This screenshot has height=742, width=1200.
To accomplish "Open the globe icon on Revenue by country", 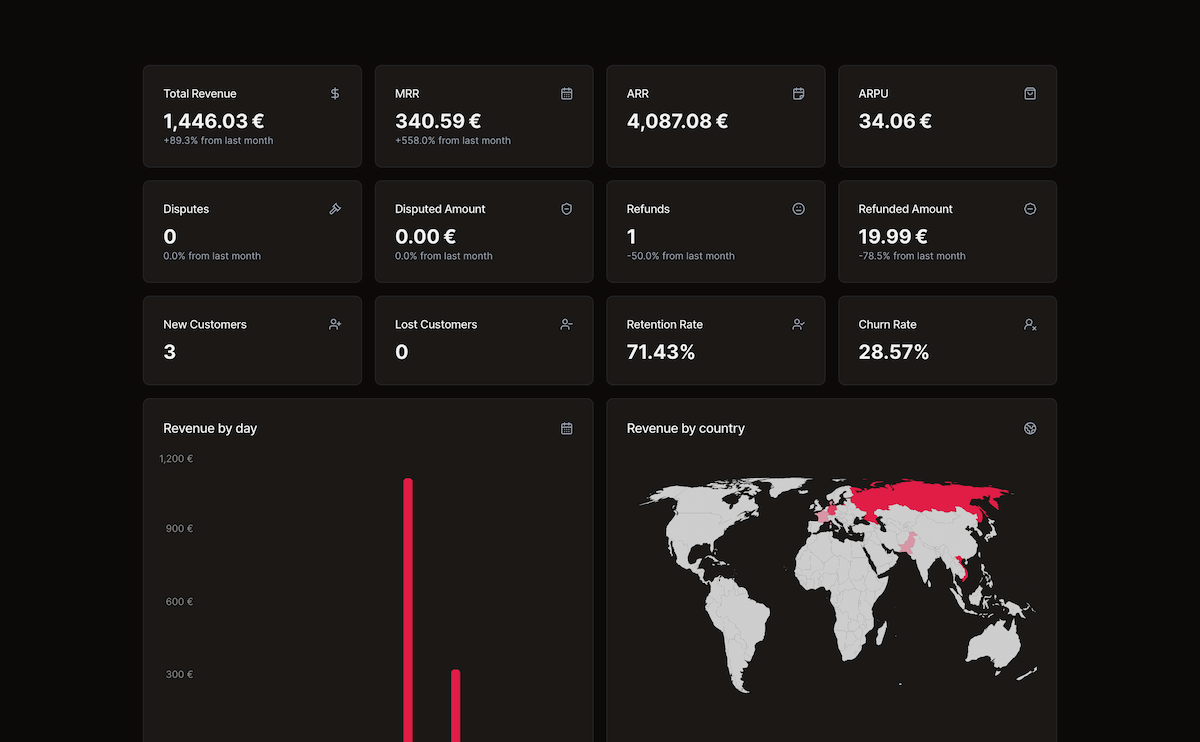I will tap(1030, 428).
